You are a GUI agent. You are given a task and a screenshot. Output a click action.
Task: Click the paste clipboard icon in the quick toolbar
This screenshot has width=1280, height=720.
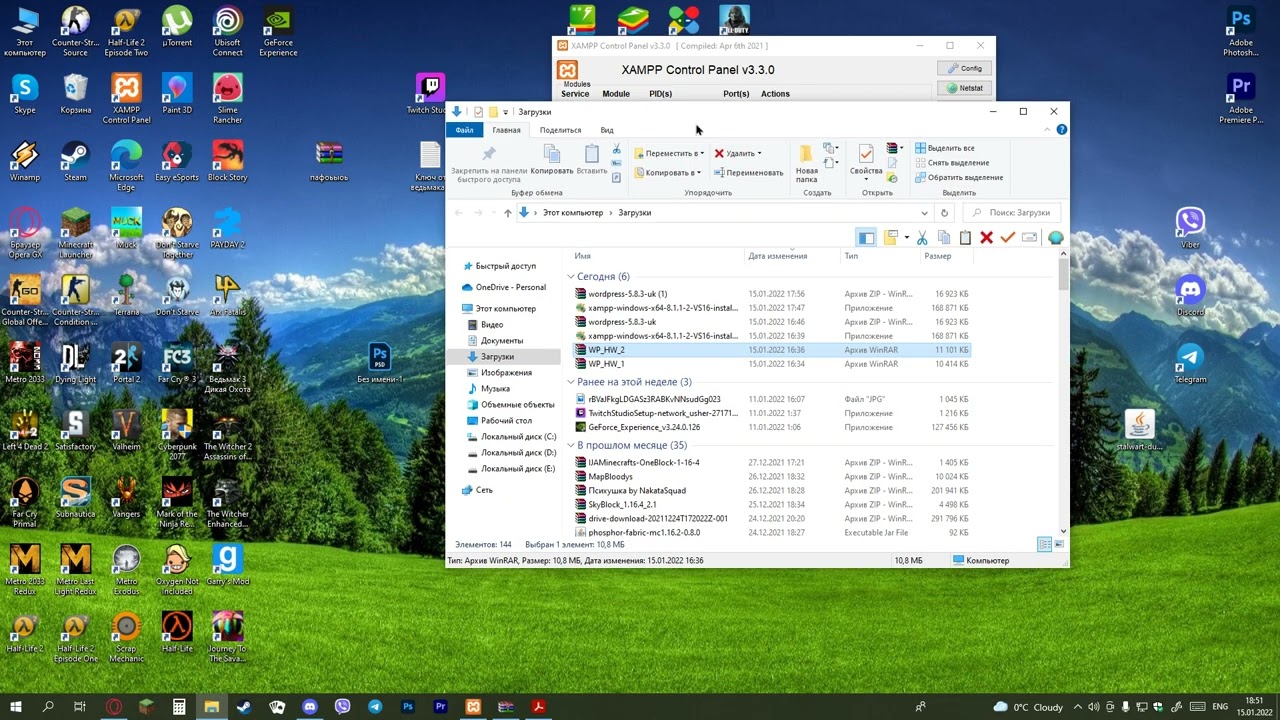965,237
